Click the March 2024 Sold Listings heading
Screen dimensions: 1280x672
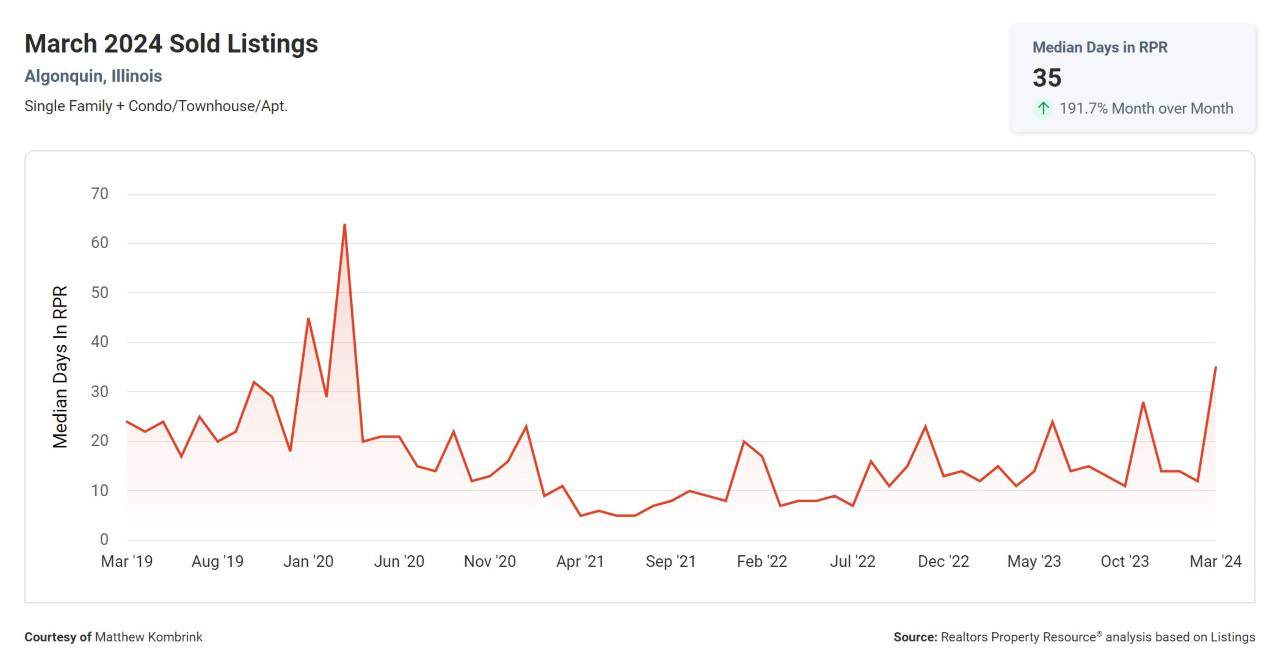171,44
